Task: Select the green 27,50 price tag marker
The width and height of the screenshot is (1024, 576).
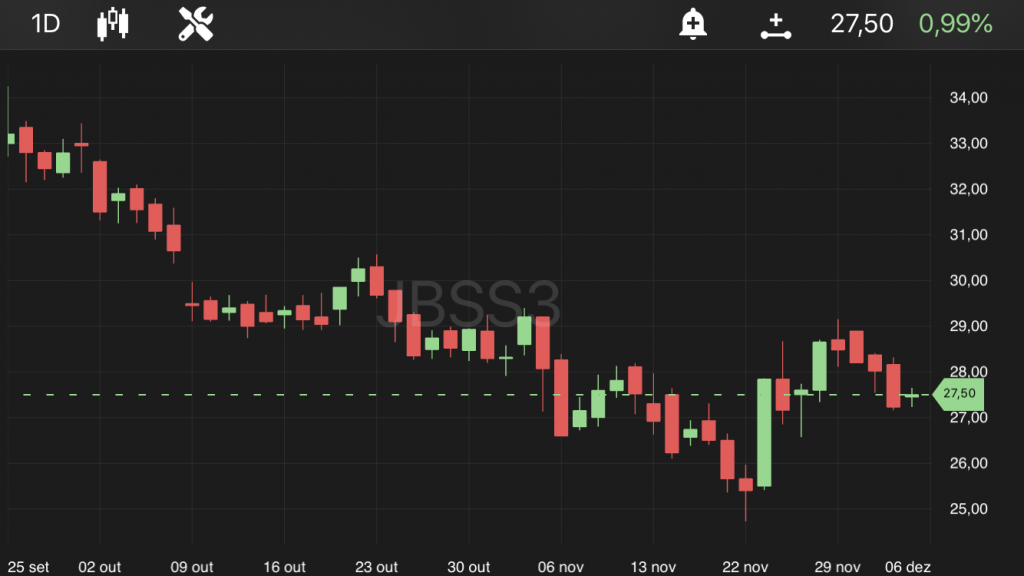Action: pos(959,394)
